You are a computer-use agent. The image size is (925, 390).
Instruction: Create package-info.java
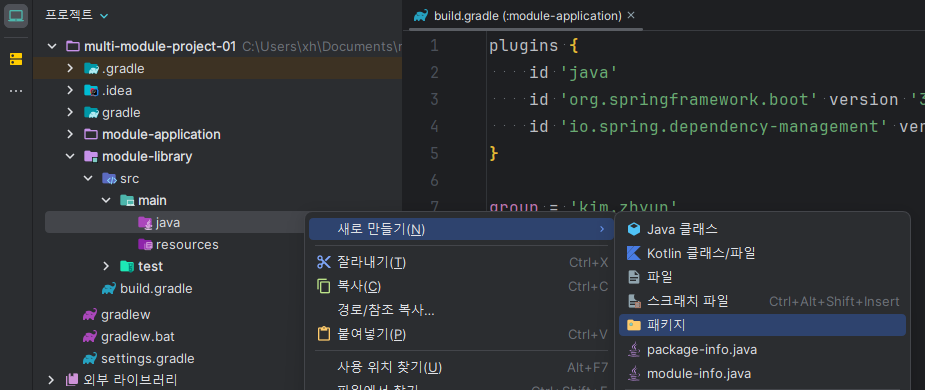(762, 349)
